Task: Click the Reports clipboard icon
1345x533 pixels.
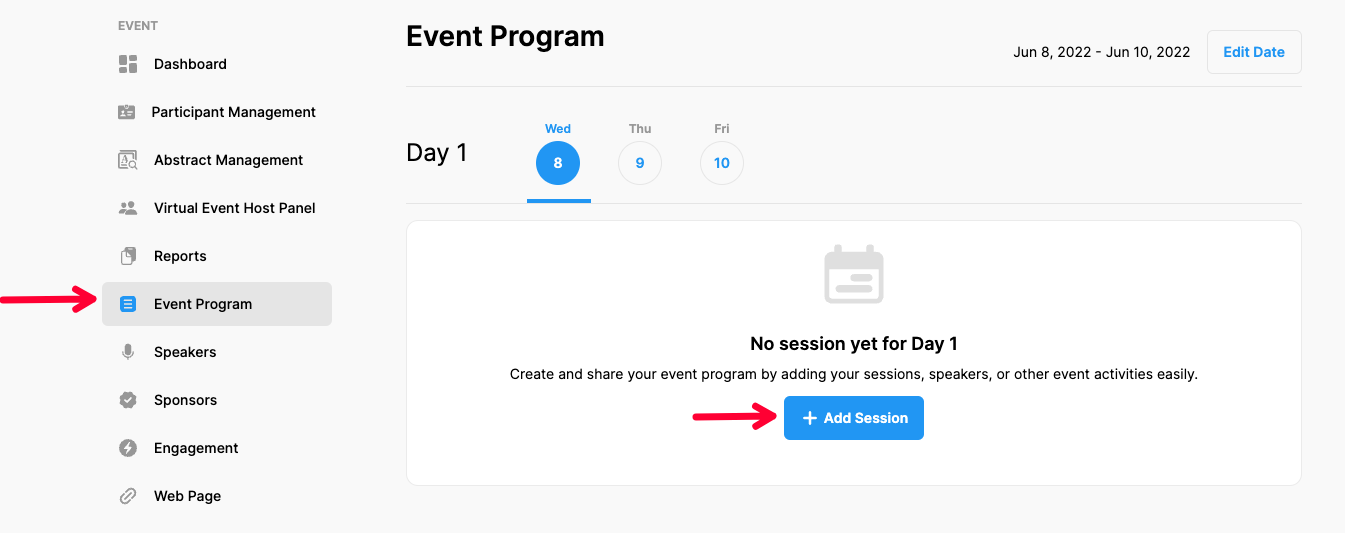Action: (128, 256)
